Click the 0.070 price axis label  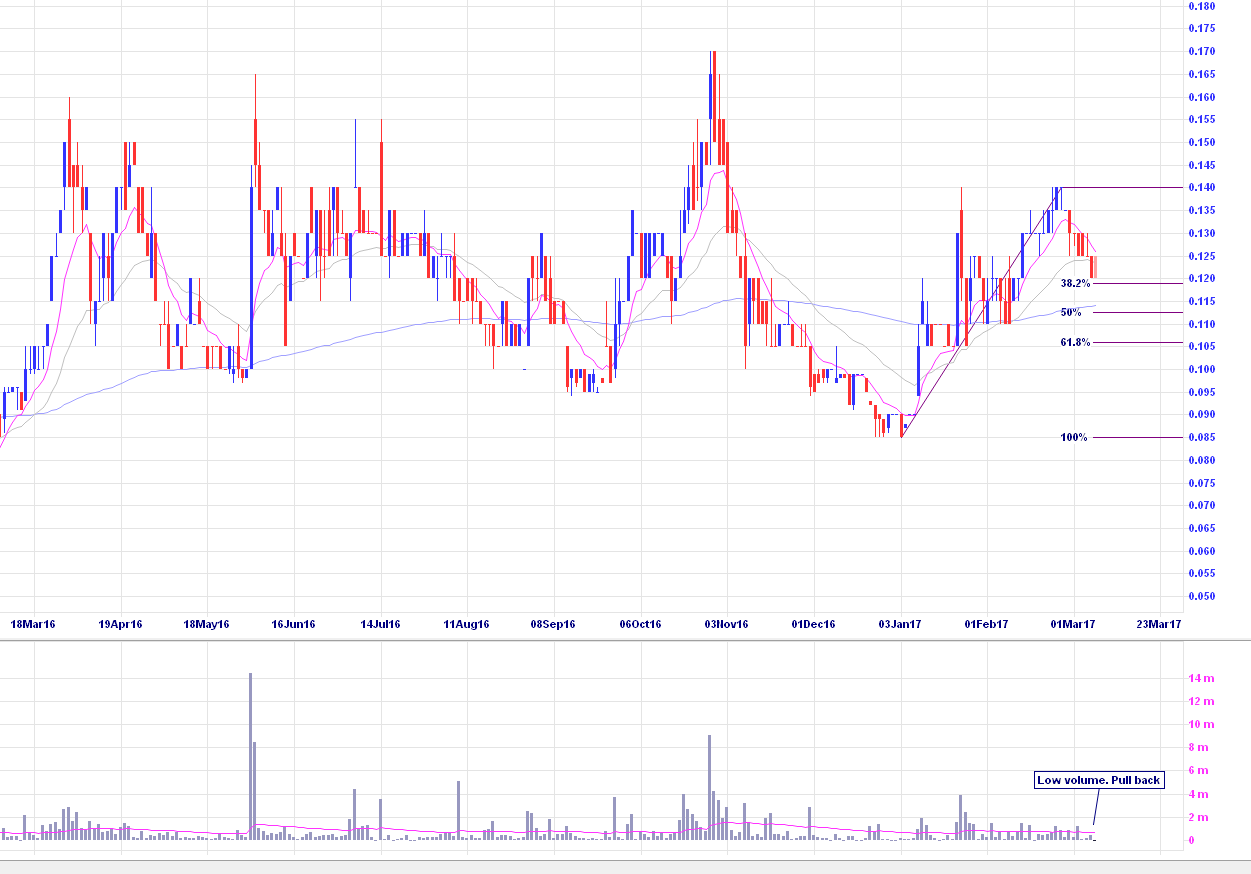1201,505
